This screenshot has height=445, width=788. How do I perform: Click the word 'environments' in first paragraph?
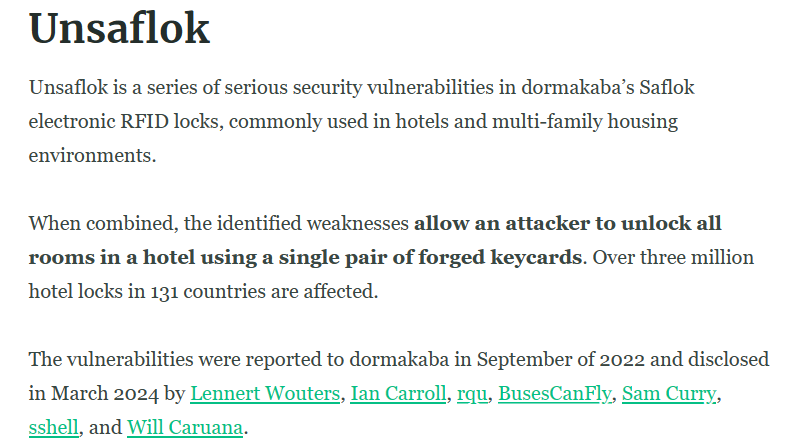pyautogui.click(x=90, y=155)
